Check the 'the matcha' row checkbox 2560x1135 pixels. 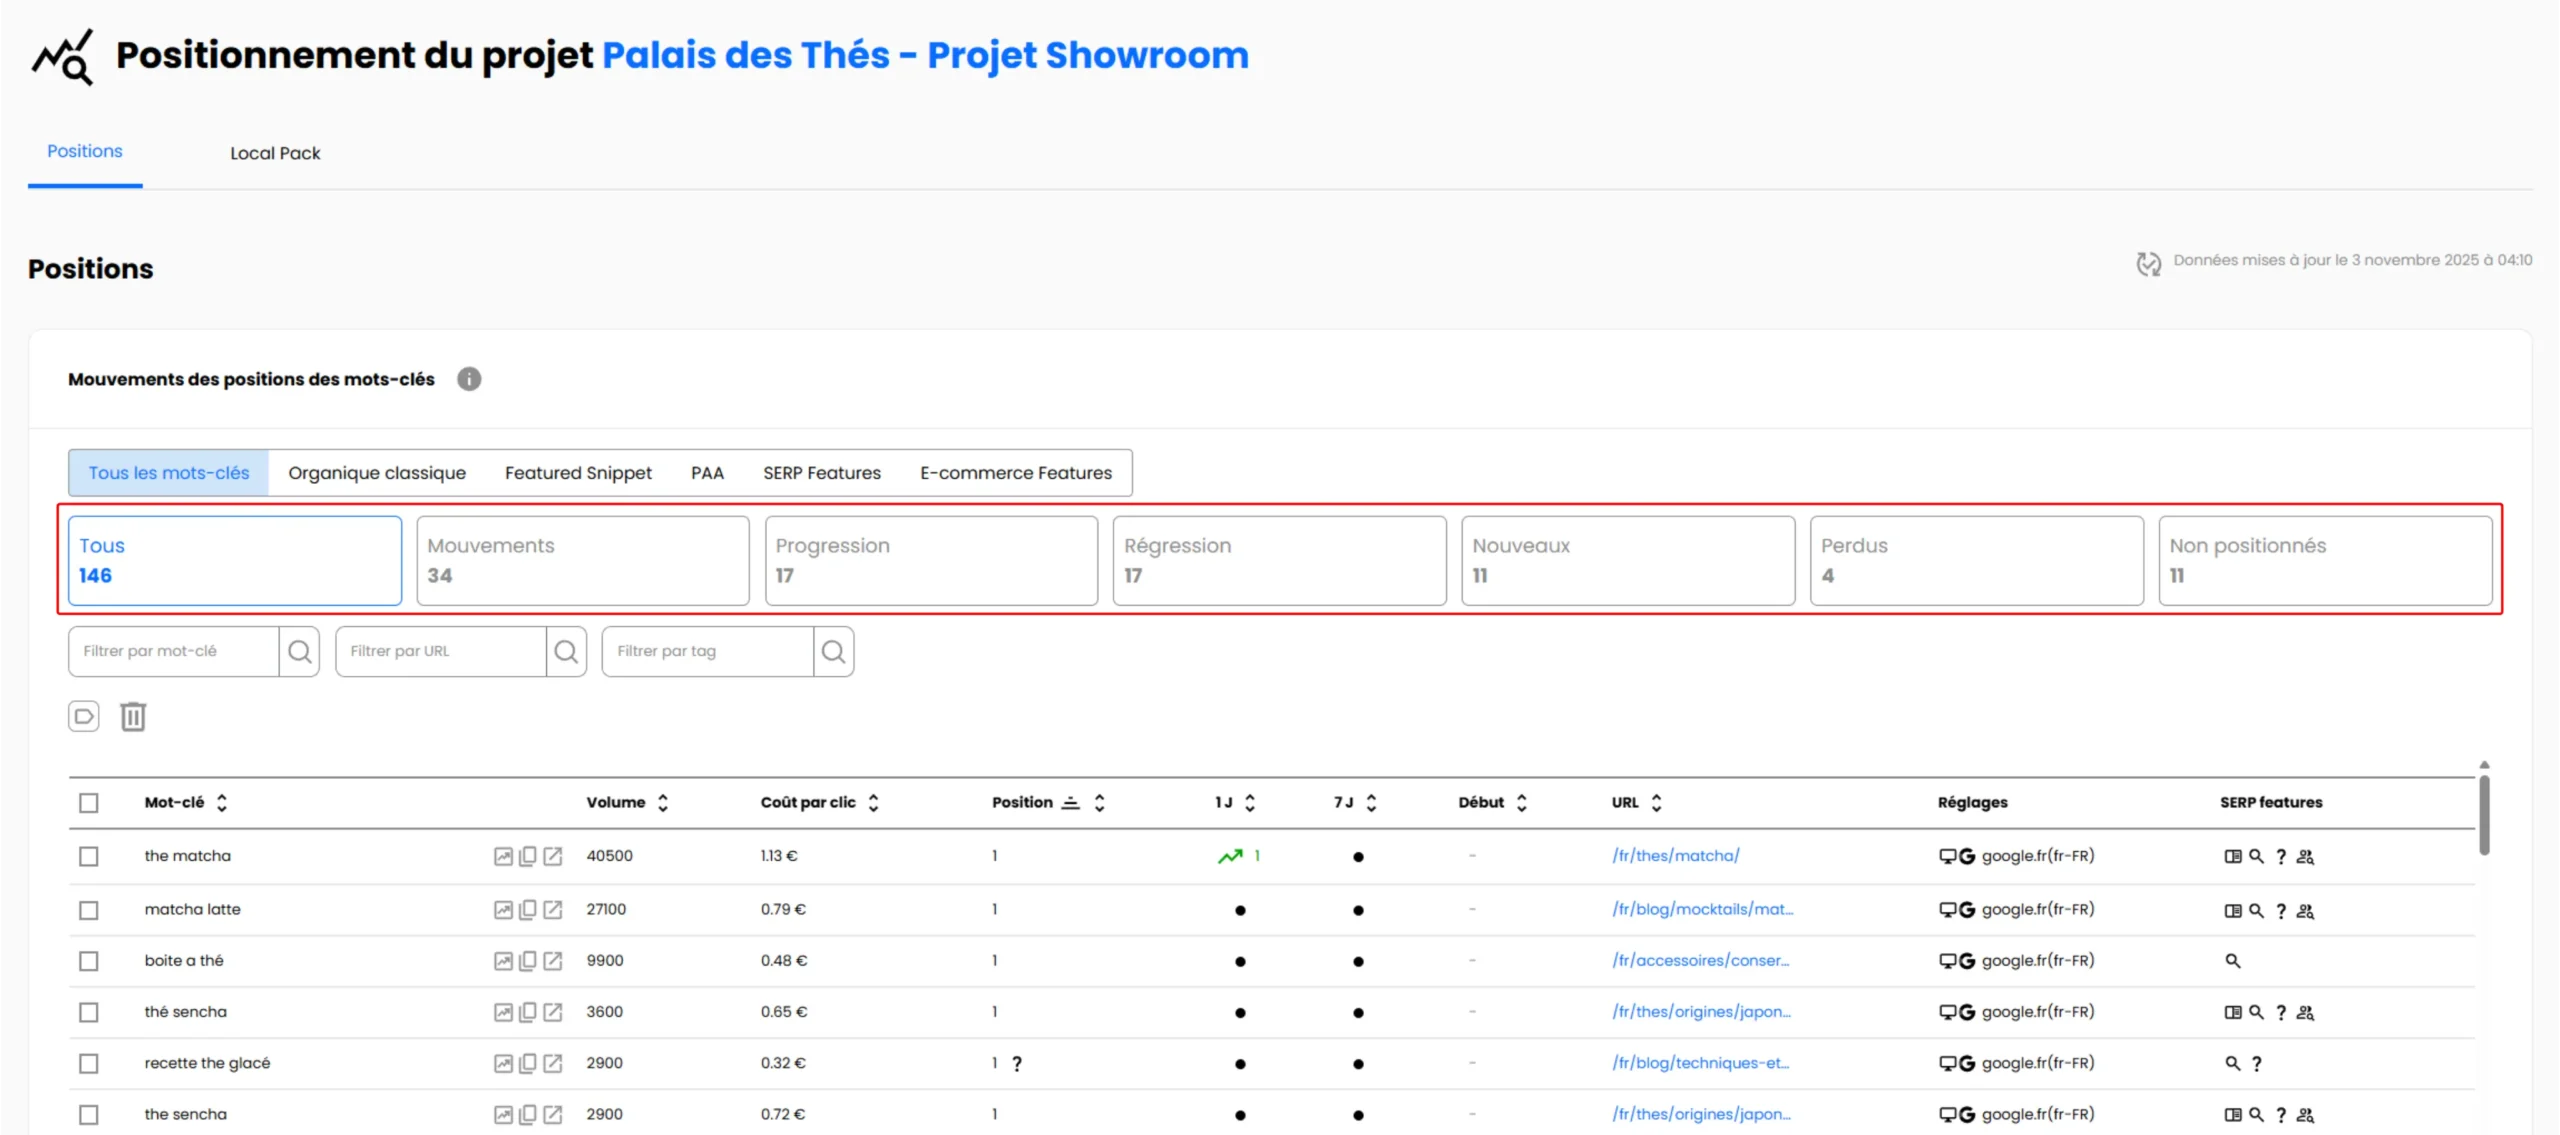89,856
